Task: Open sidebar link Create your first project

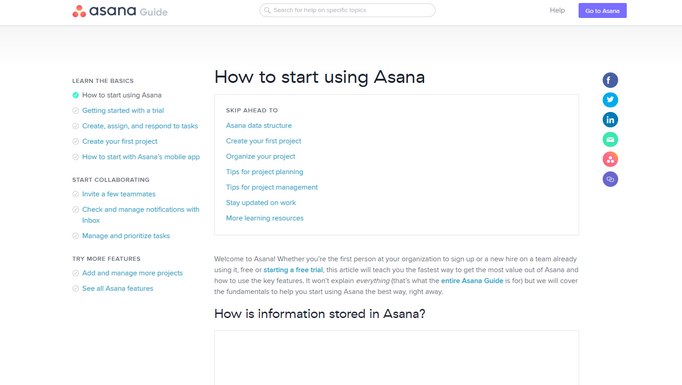Action: point(120,141)
